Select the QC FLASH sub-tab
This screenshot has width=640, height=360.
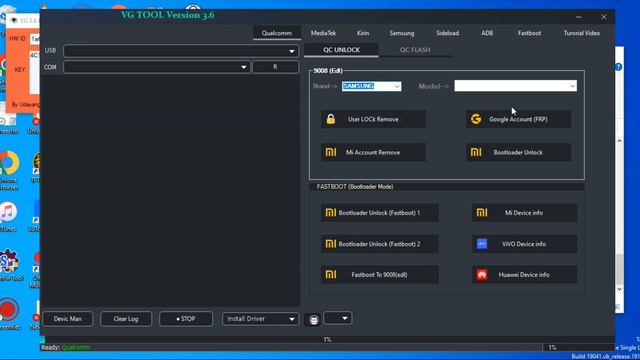pos(415,50)
